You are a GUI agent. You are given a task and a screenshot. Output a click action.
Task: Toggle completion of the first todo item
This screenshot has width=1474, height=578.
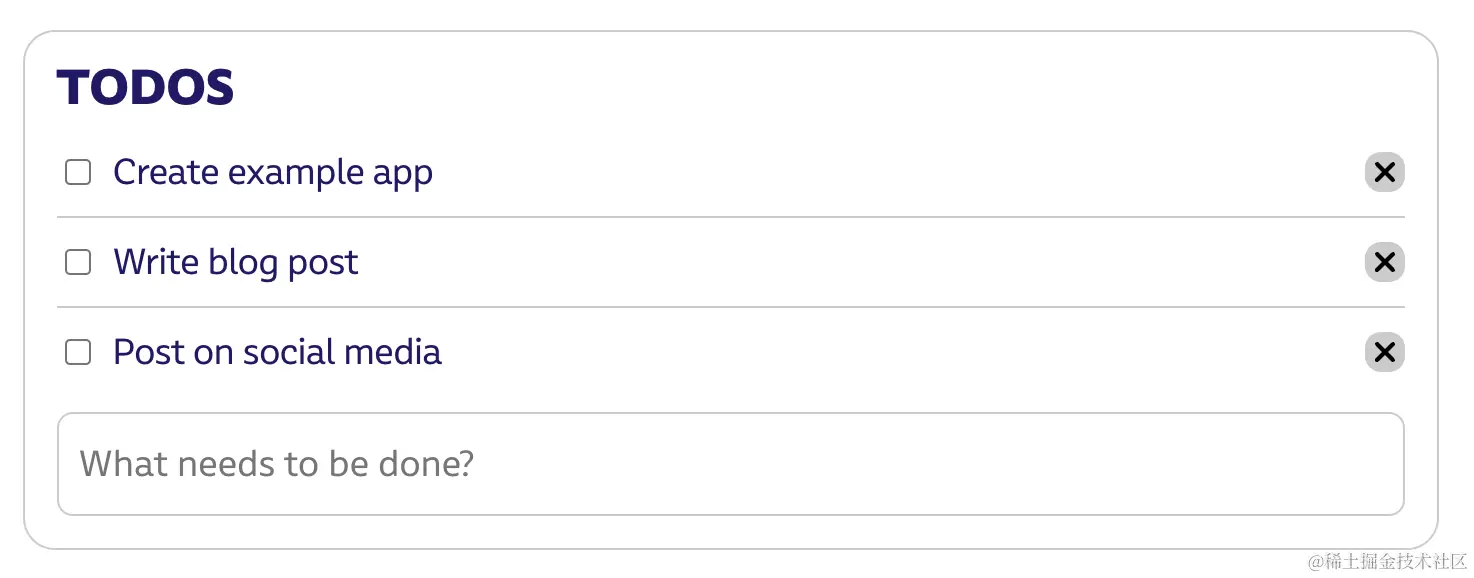78,172
